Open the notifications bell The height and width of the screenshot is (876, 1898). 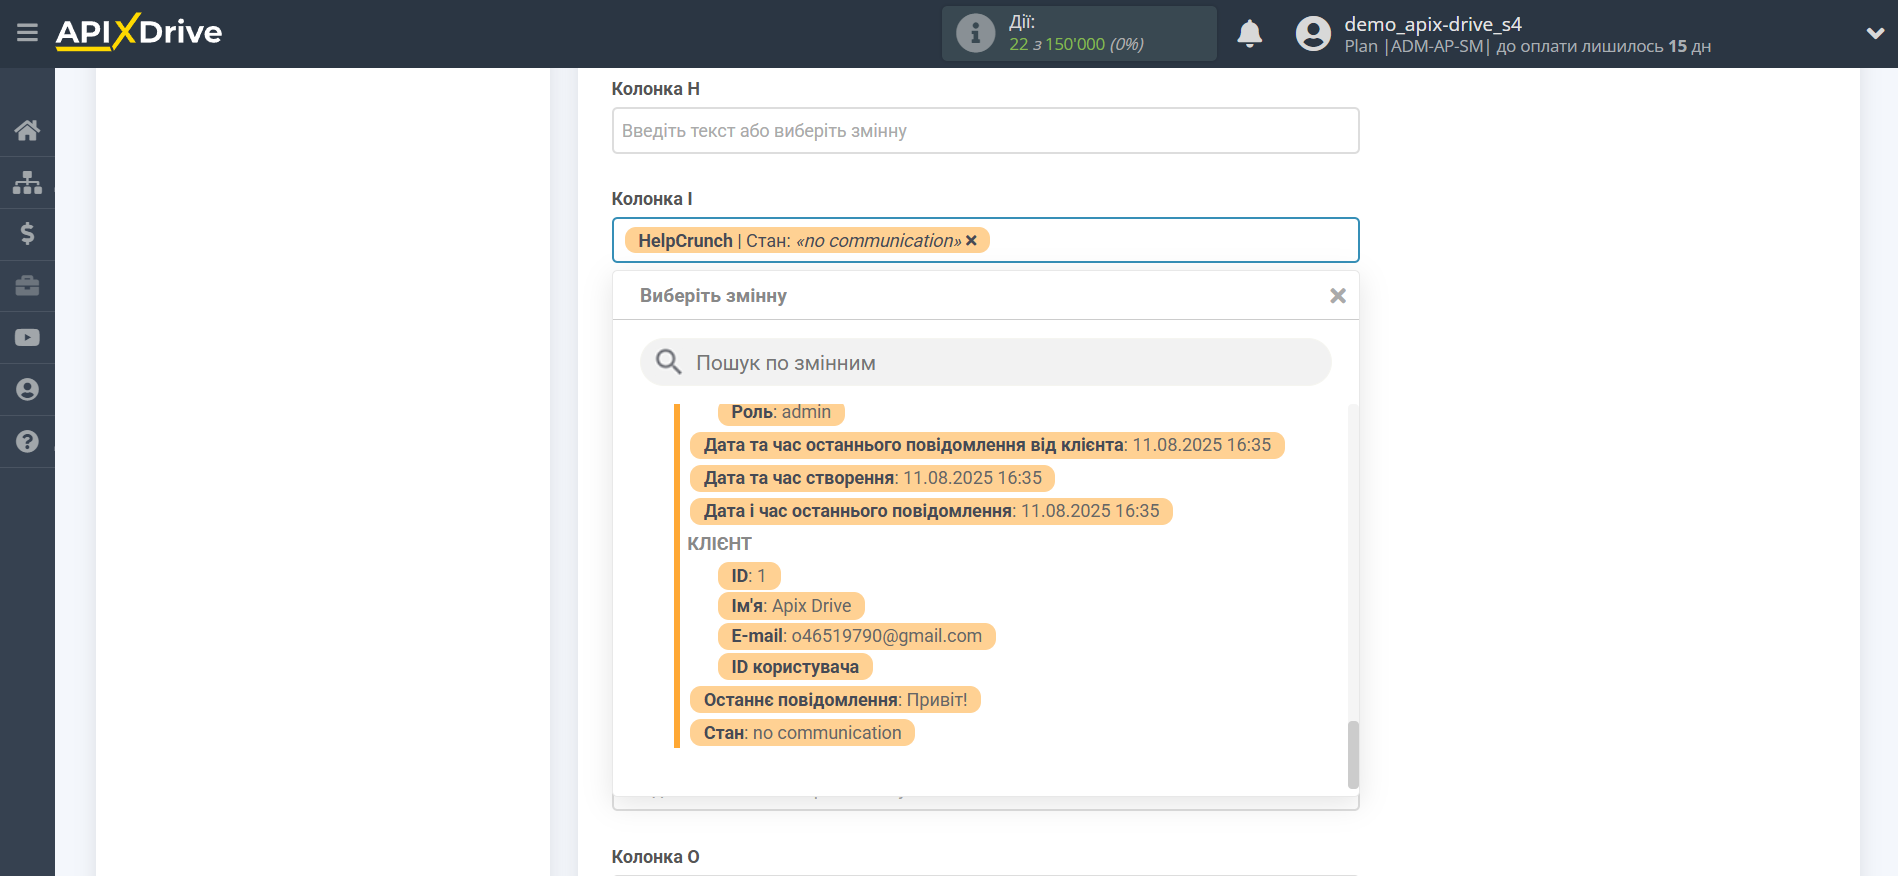pyautogui.click(x=1249, y=34)
